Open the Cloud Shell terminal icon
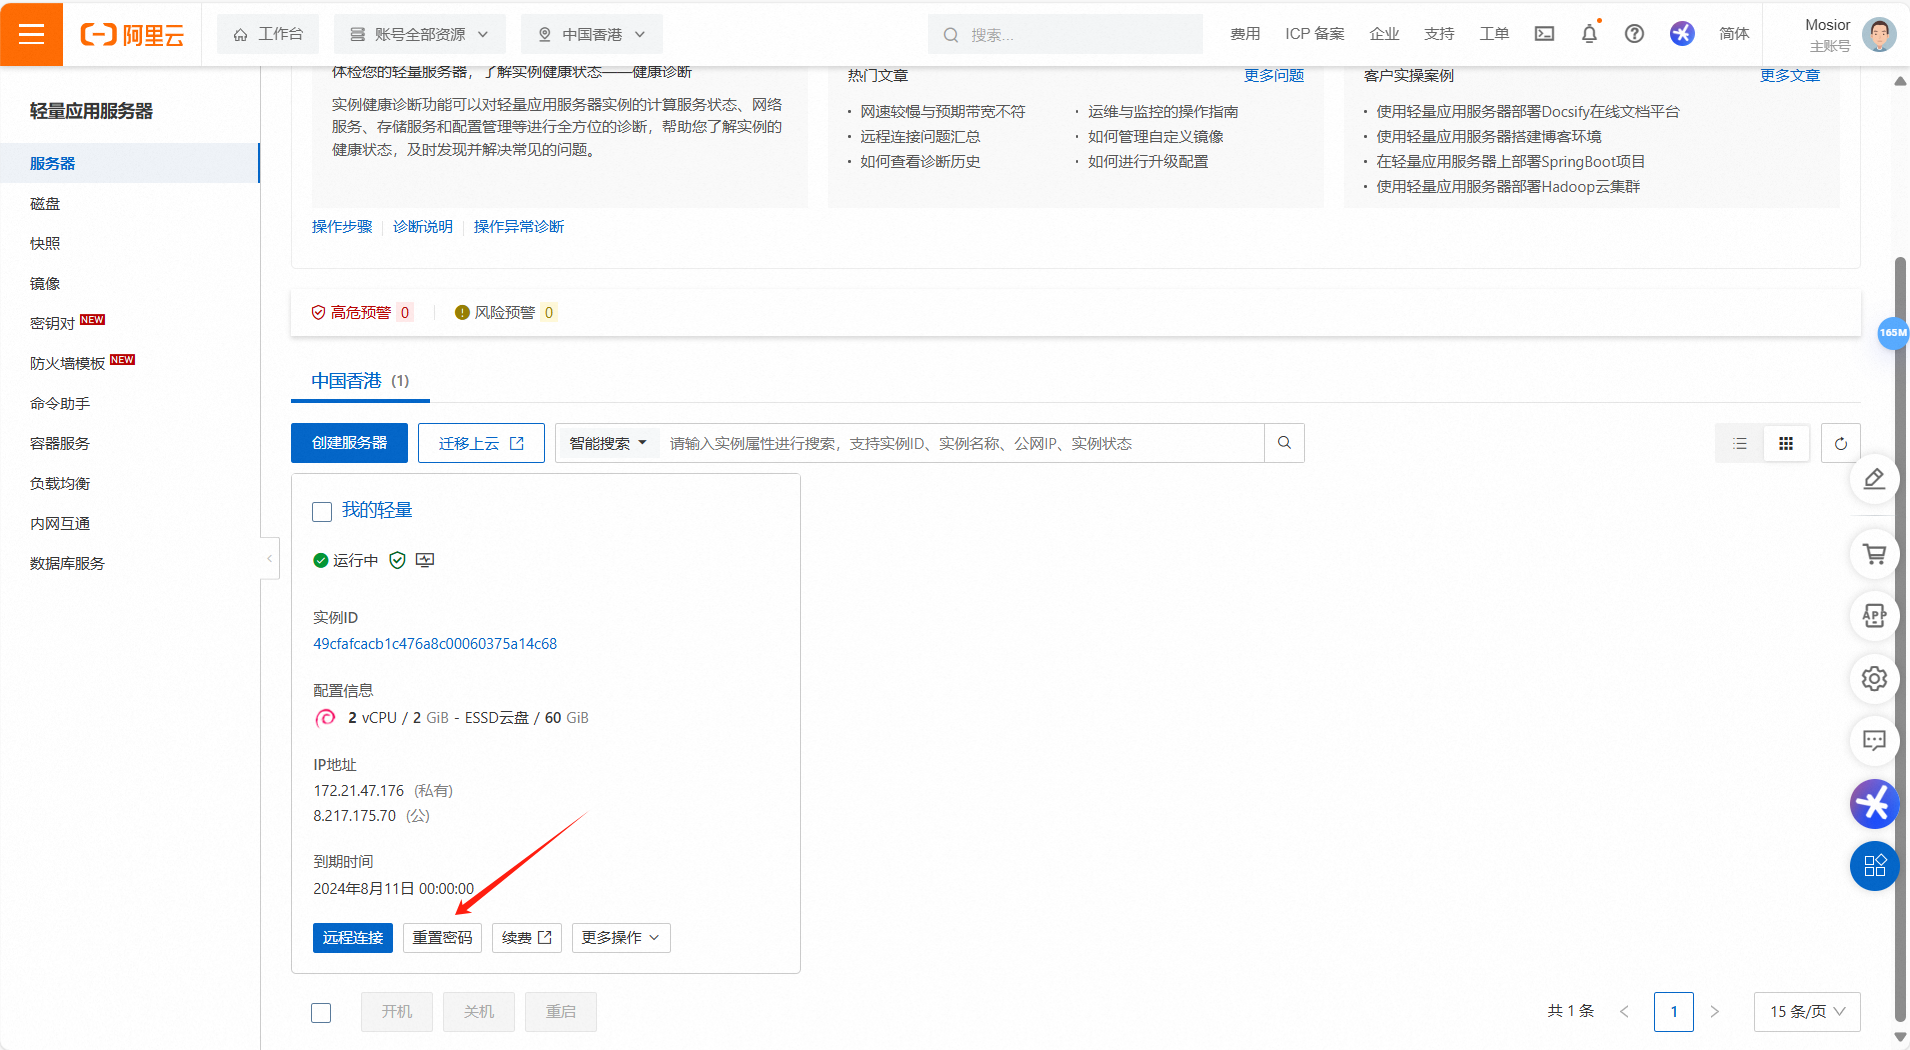This screenshot has height=1050, width=1910. (1544, 34)
